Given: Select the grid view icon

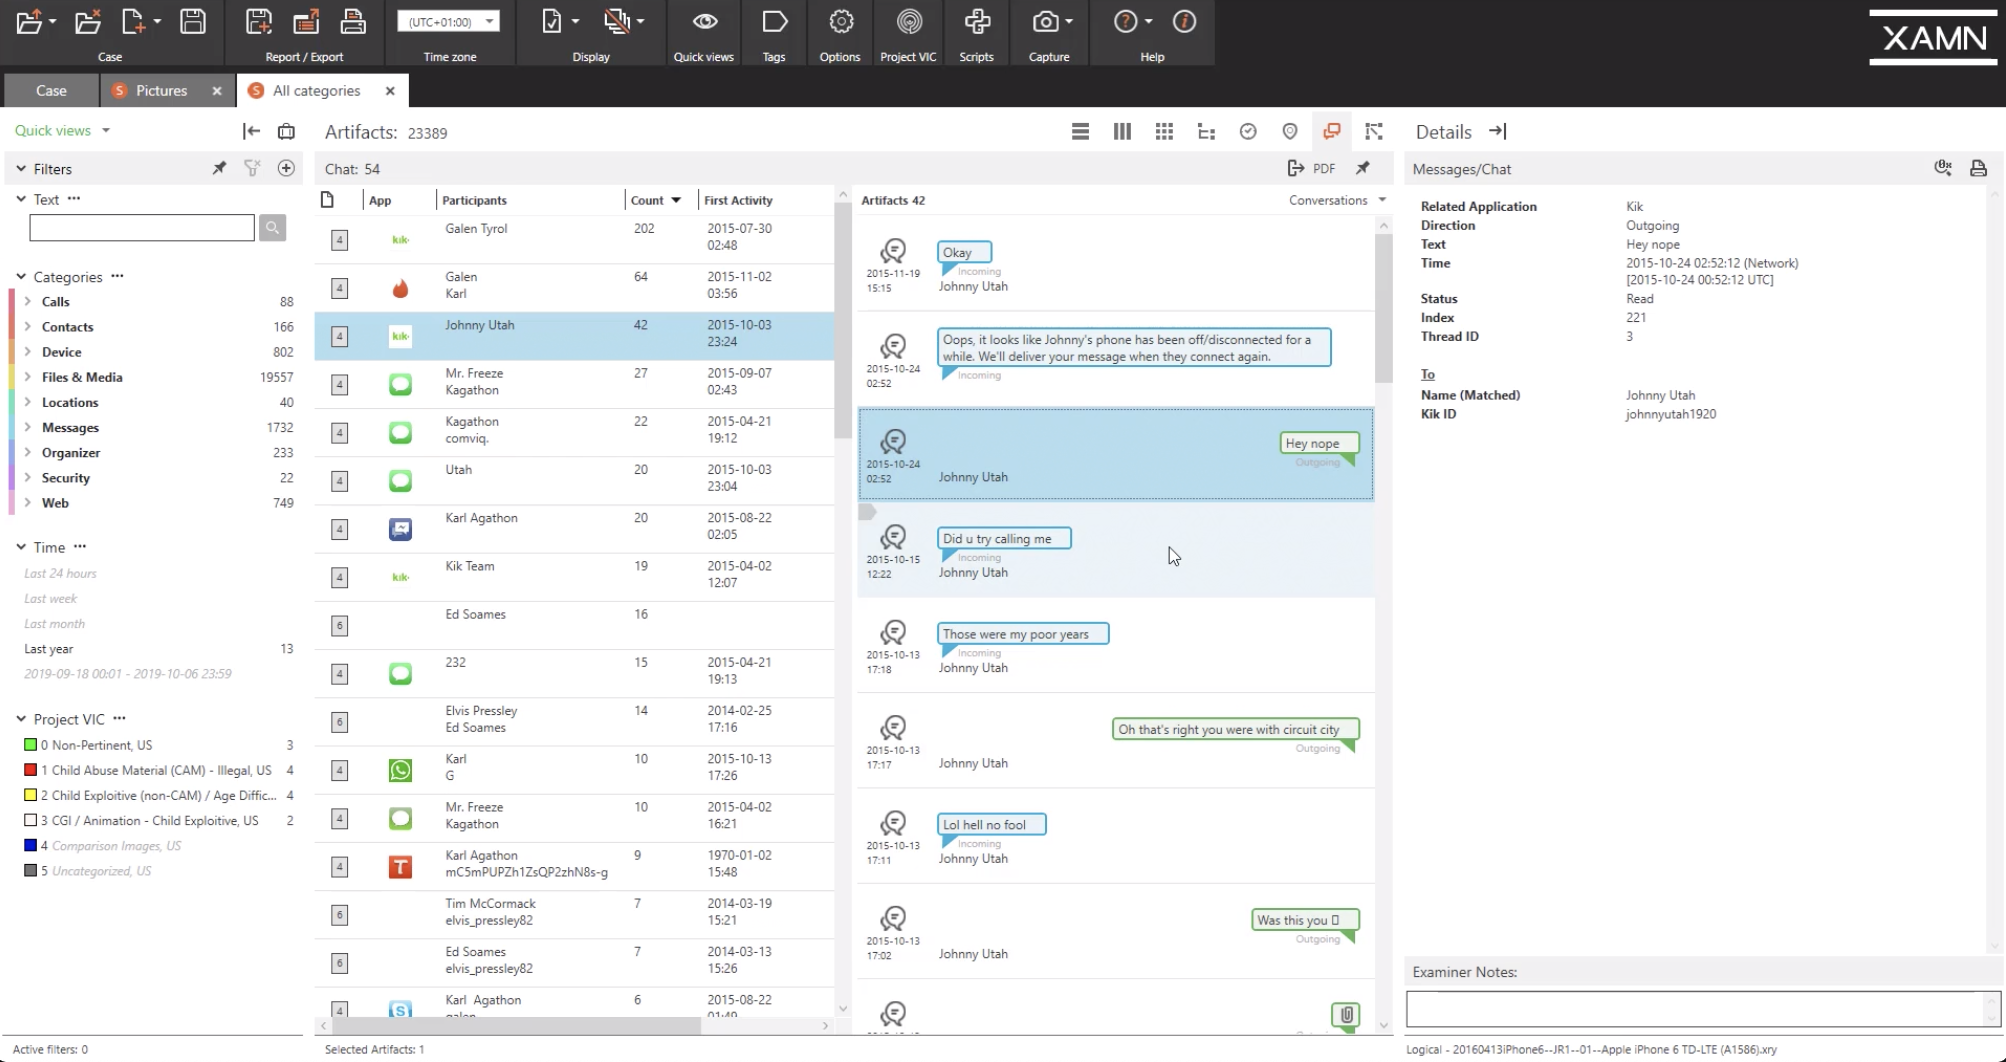Looking at the screenshot, I should pyautogui.click(x=1164, y=131).
